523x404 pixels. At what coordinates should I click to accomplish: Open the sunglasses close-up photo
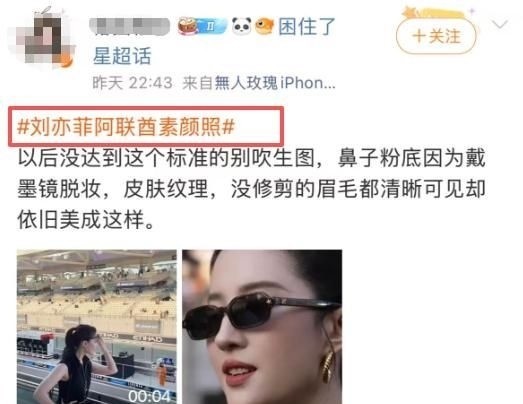point(262,327)
